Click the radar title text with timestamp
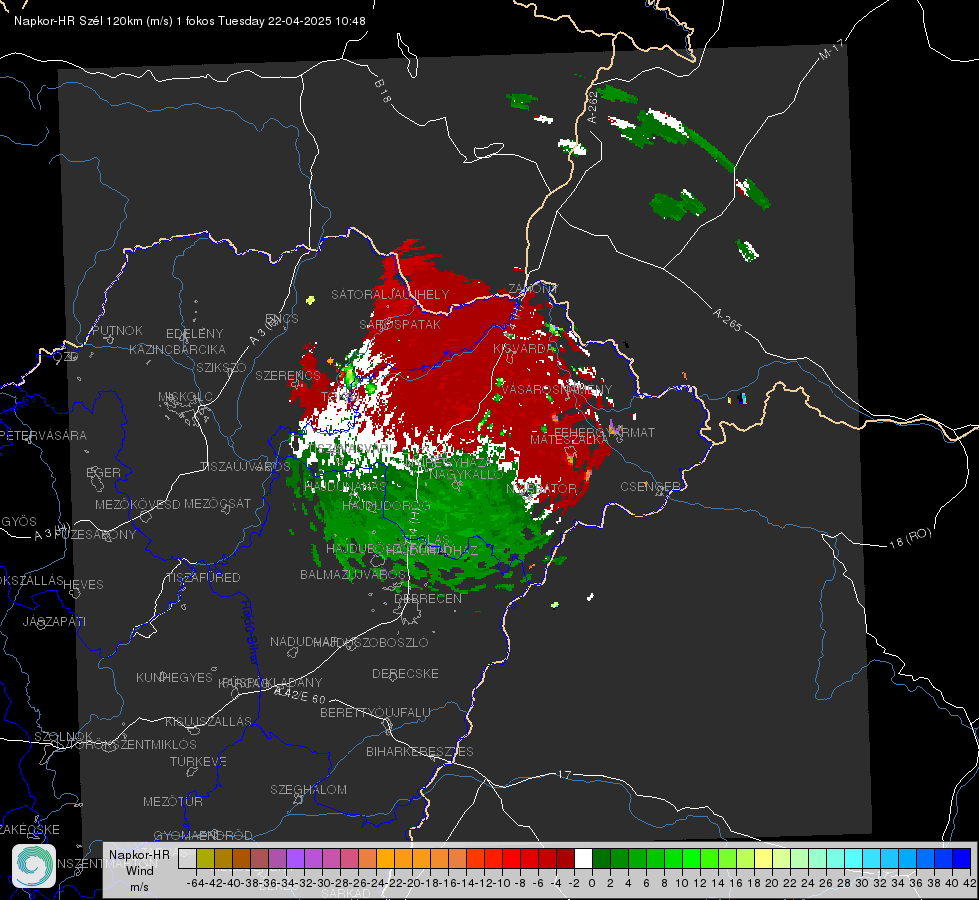Image resolution: width=979 pixels, height=900 pixels. (190, 21)
